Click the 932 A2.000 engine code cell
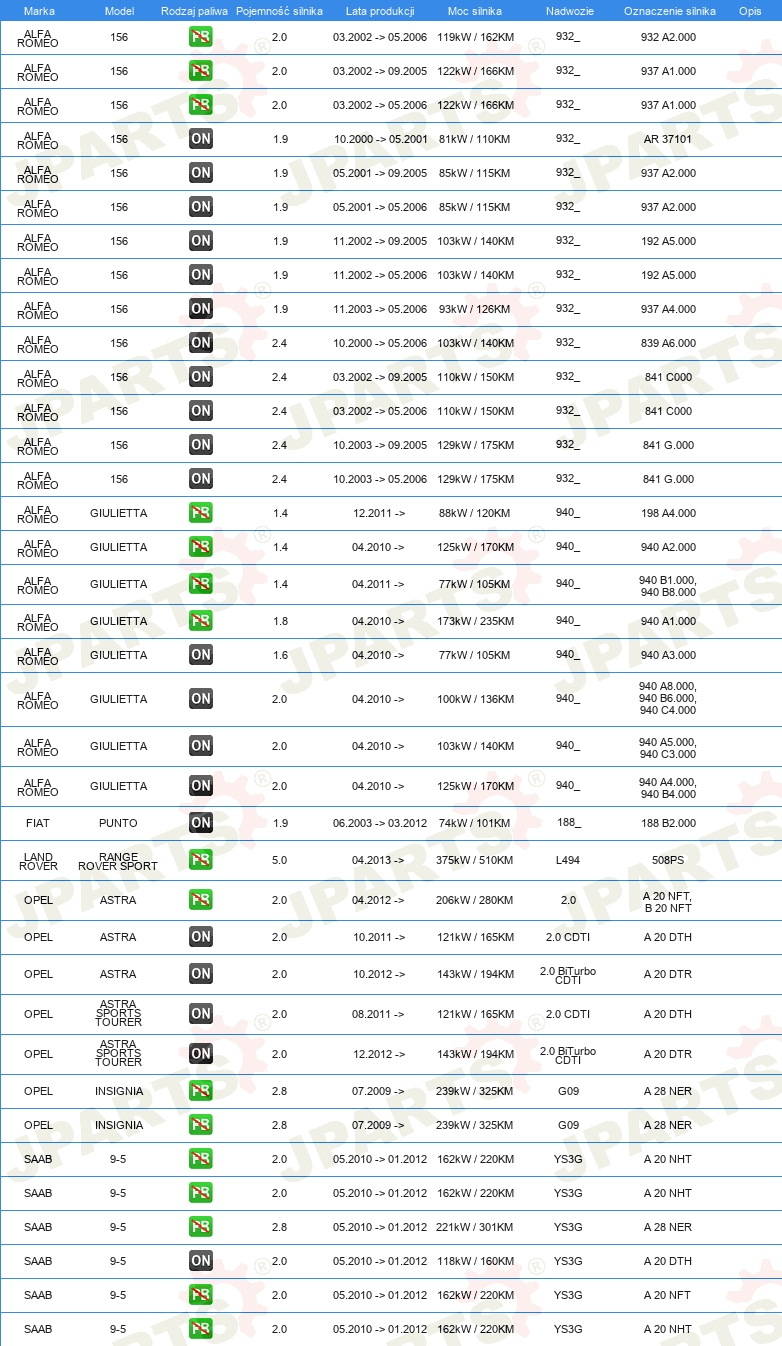 point(668,37)
